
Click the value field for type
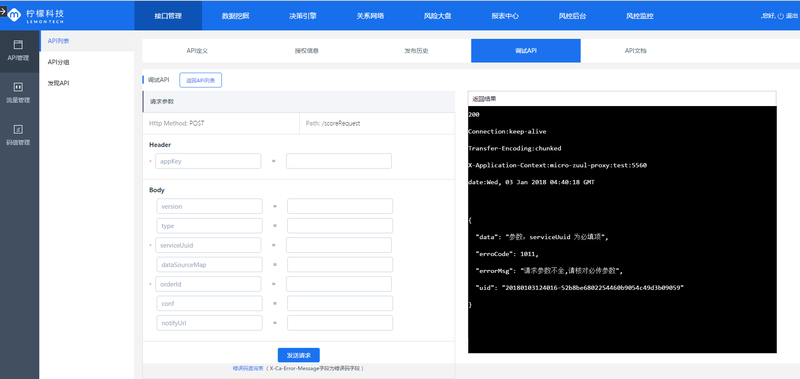pyautogui.click(x=340, y=225)
